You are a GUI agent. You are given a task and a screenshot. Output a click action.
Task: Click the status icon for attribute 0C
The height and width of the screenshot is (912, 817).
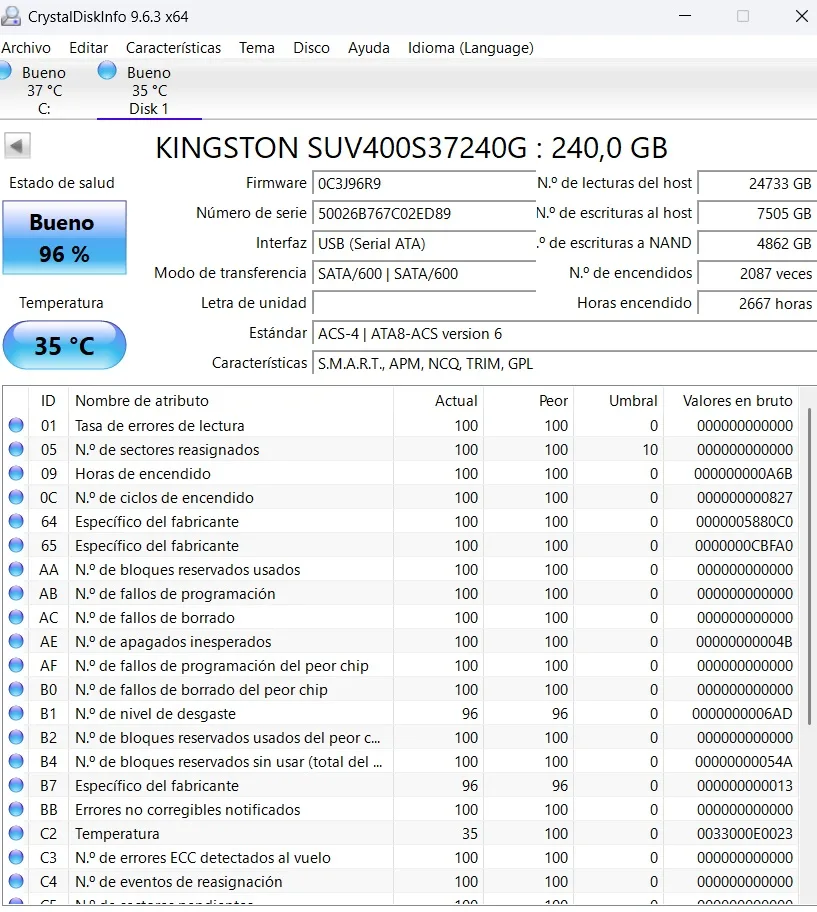point(16,497)
